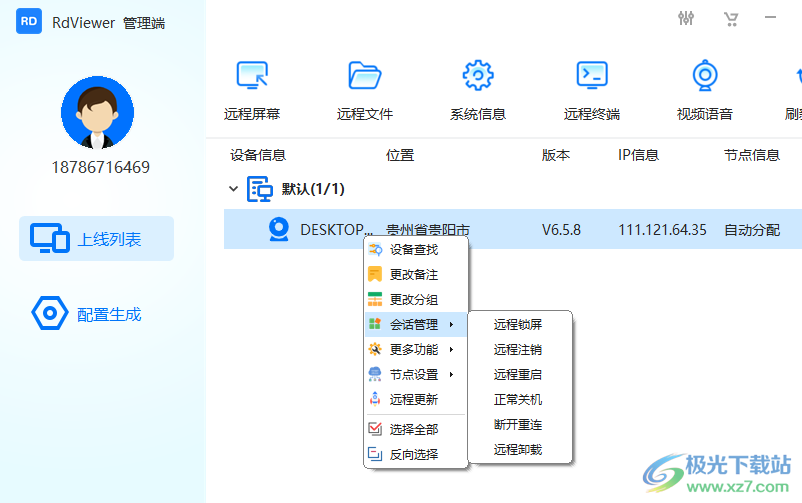This screenshot has height=503, width=802.
Task: Choose 远程更新 in context menu
Action: 416,399
